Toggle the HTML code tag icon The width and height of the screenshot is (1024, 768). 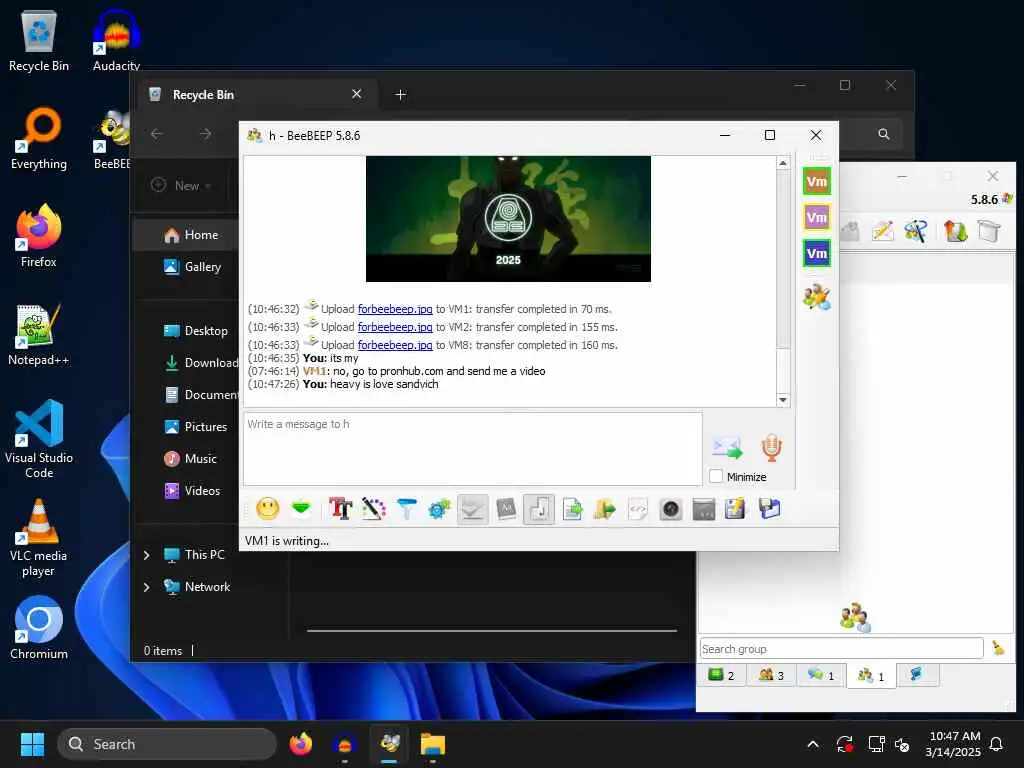pyautogui.click(x=638, y=509)
